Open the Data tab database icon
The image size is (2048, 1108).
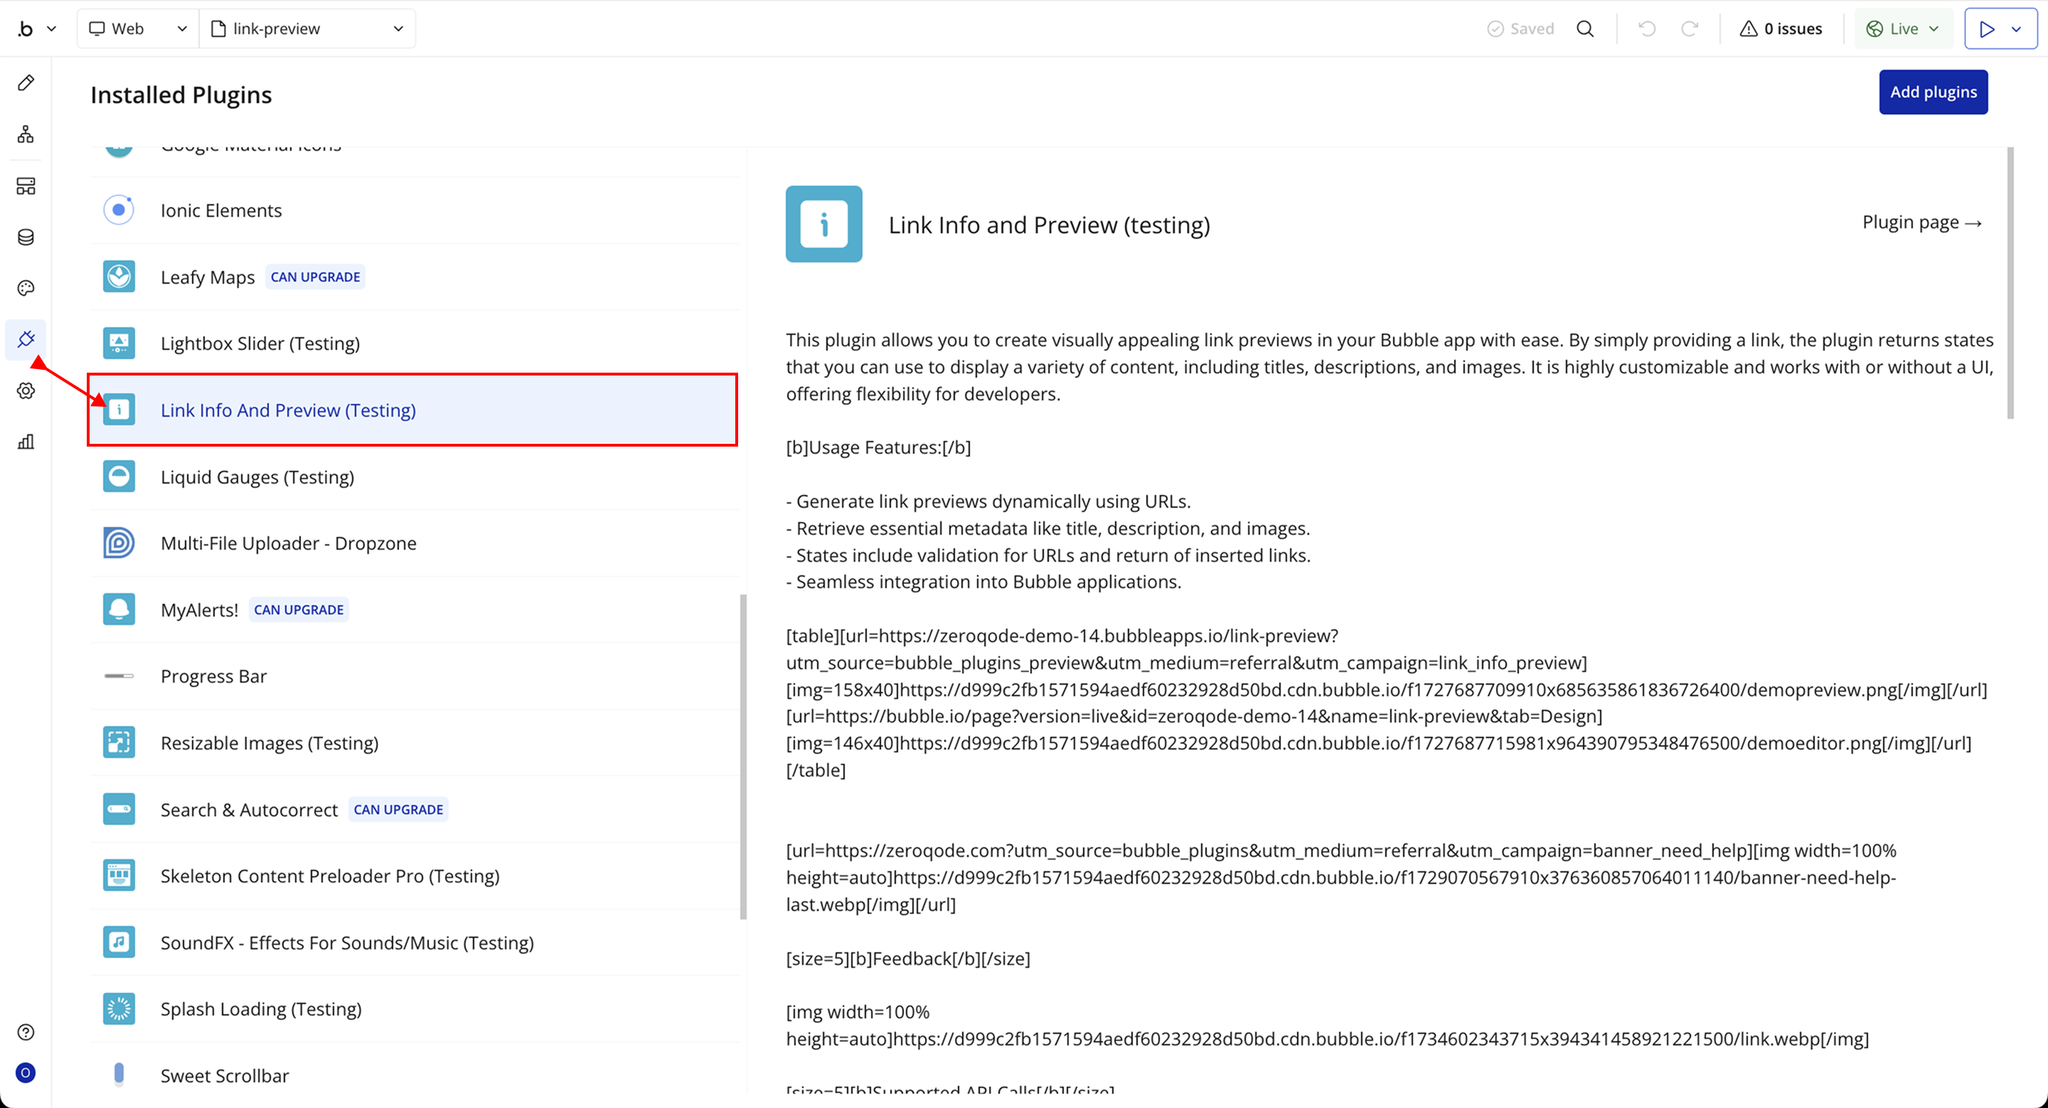pos(26,237)
